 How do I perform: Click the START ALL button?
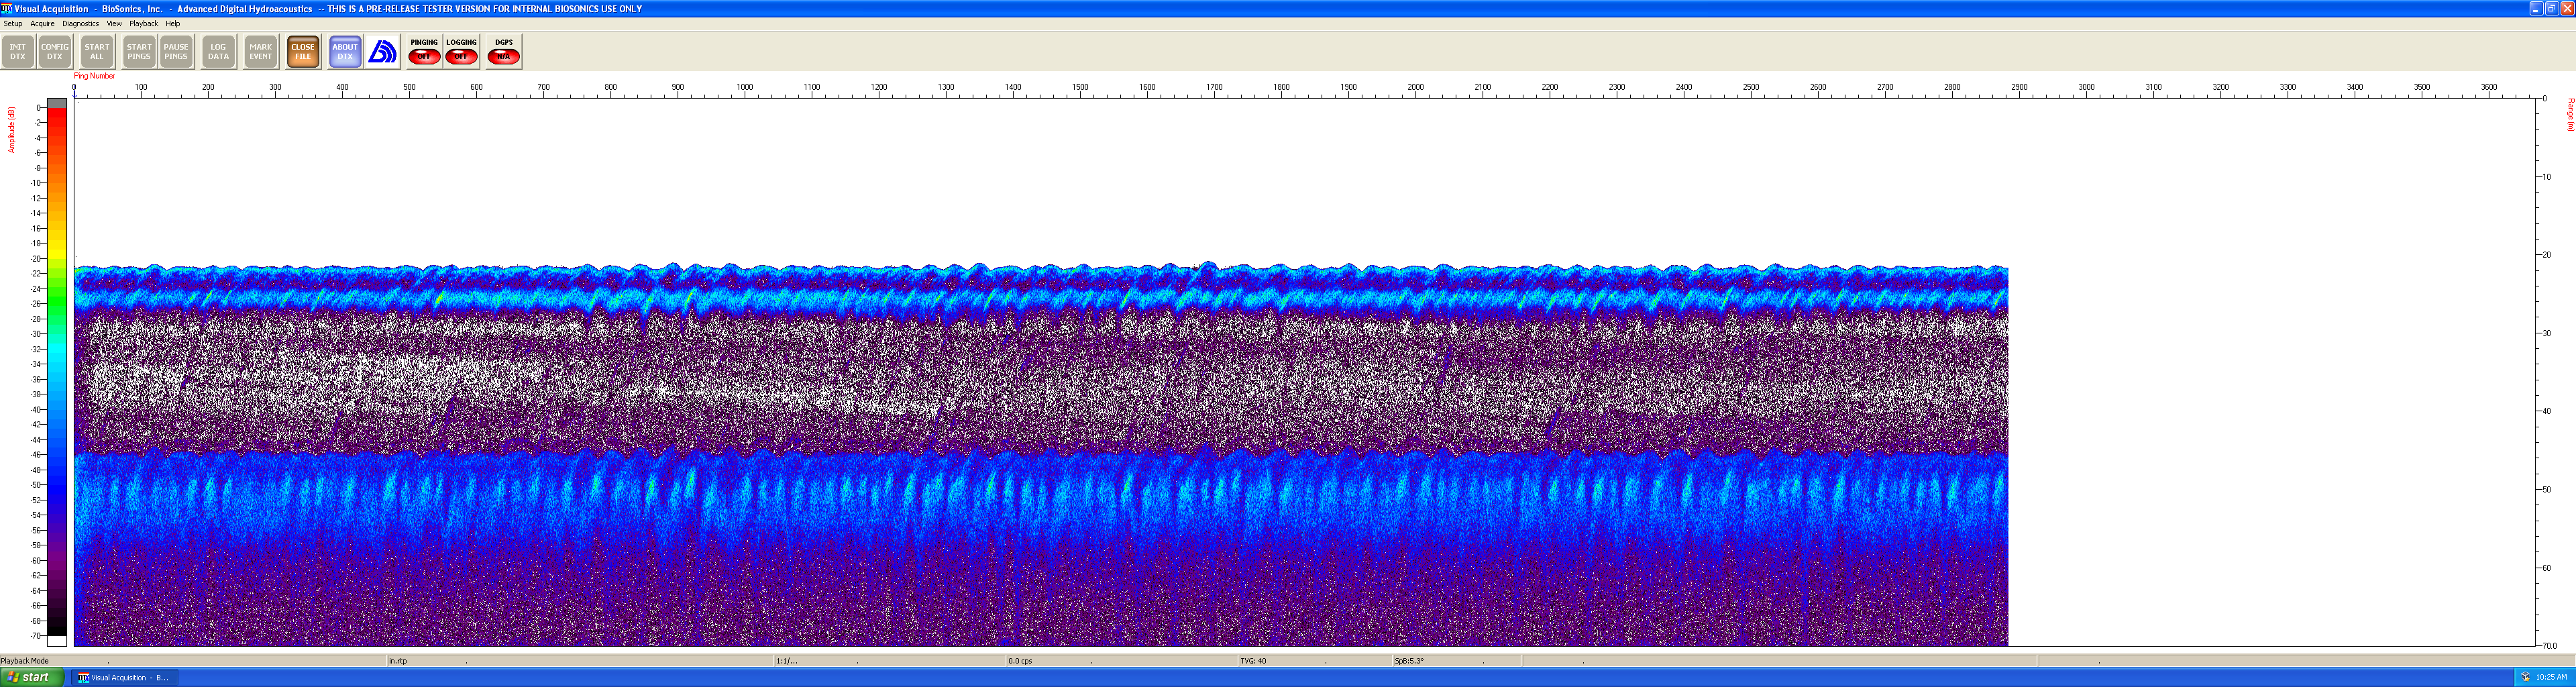97,52
